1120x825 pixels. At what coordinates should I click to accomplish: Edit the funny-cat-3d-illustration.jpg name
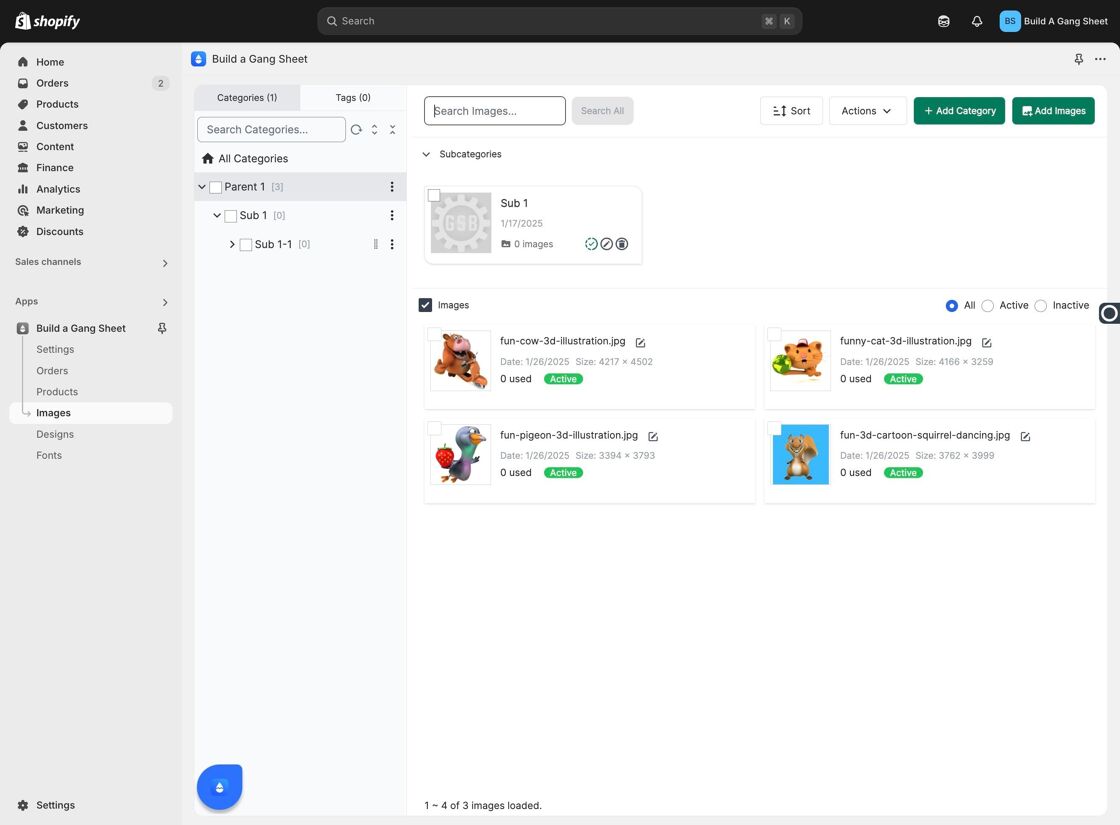pyautogui.click(x=986, y=343)
